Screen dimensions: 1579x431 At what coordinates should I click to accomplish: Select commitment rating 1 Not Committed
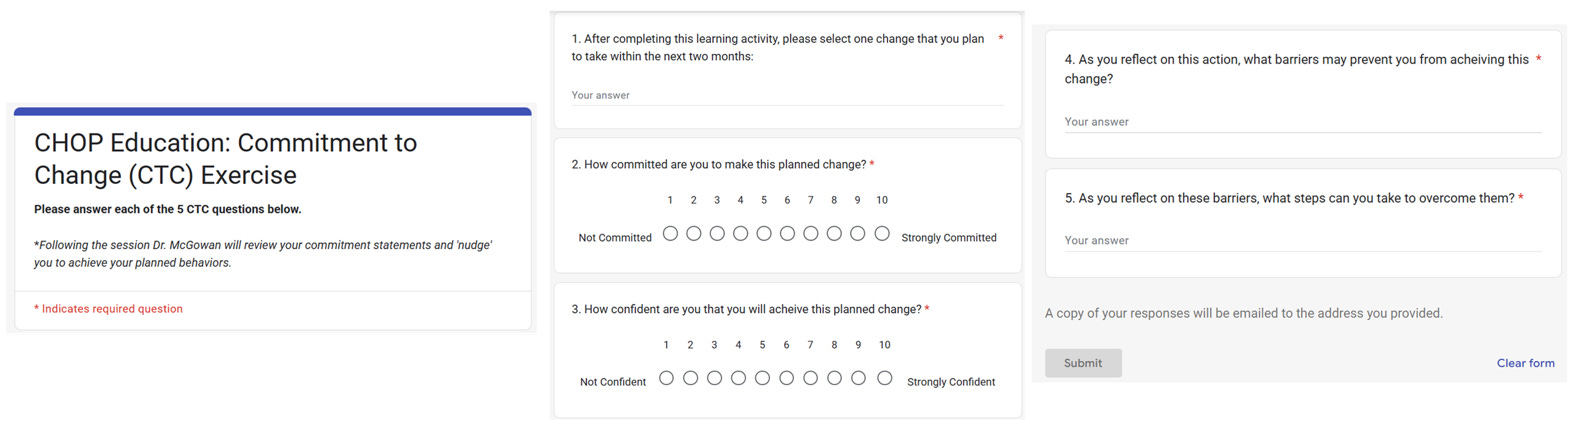[x=670, y=234]
